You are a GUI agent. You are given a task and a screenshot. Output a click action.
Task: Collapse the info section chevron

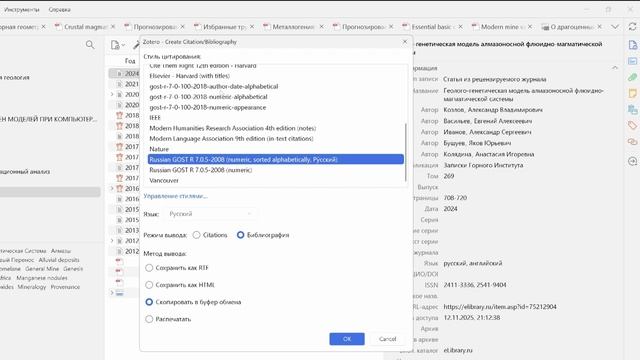(x=615, y=68)
